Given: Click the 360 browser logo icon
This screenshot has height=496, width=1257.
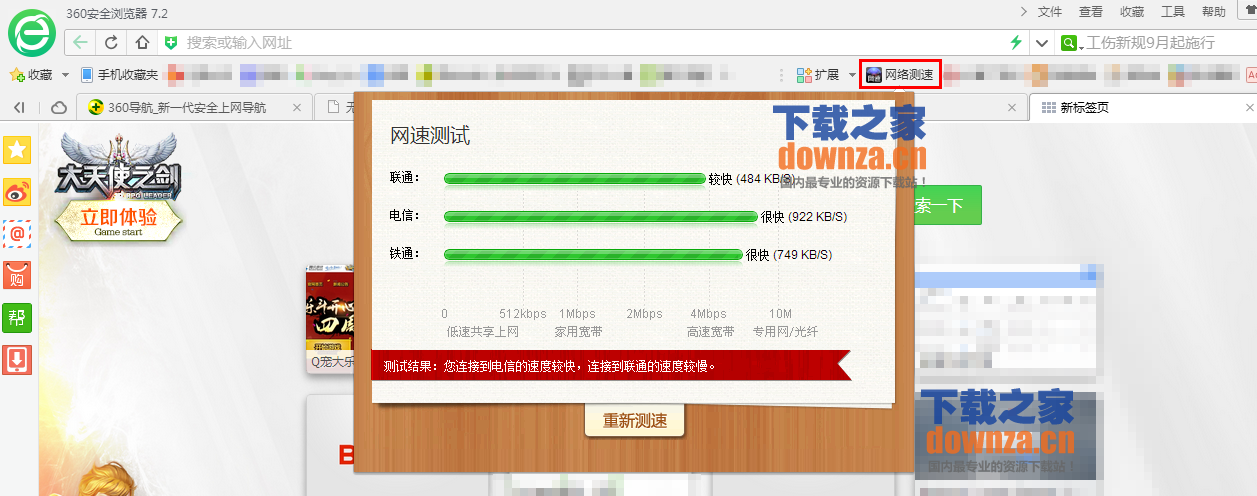Looking at the screenshot, I should tap(32, 32).
